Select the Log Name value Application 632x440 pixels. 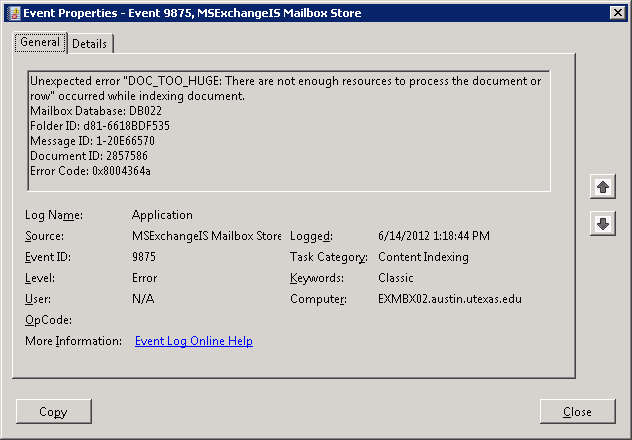point(162,215)
